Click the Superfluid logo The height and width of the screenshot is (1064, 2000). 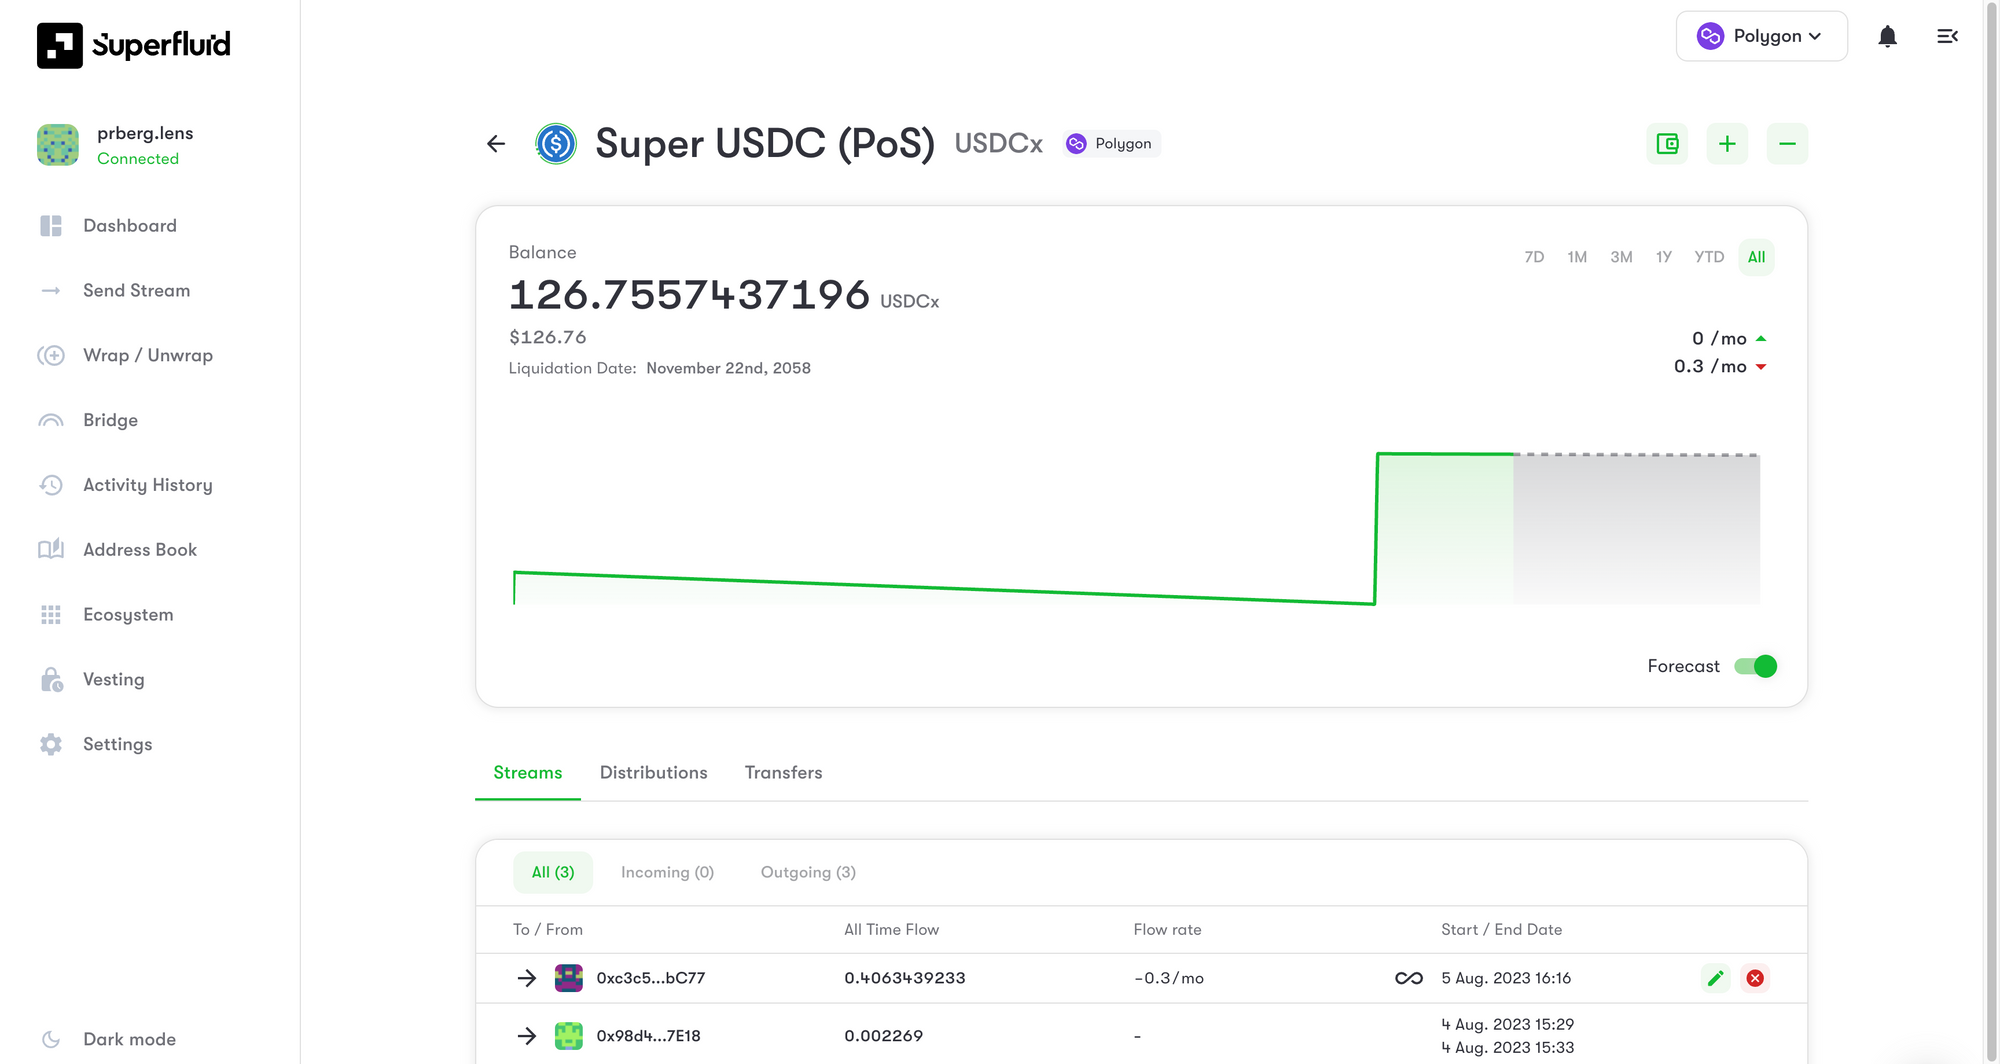(x=133, y=45)
